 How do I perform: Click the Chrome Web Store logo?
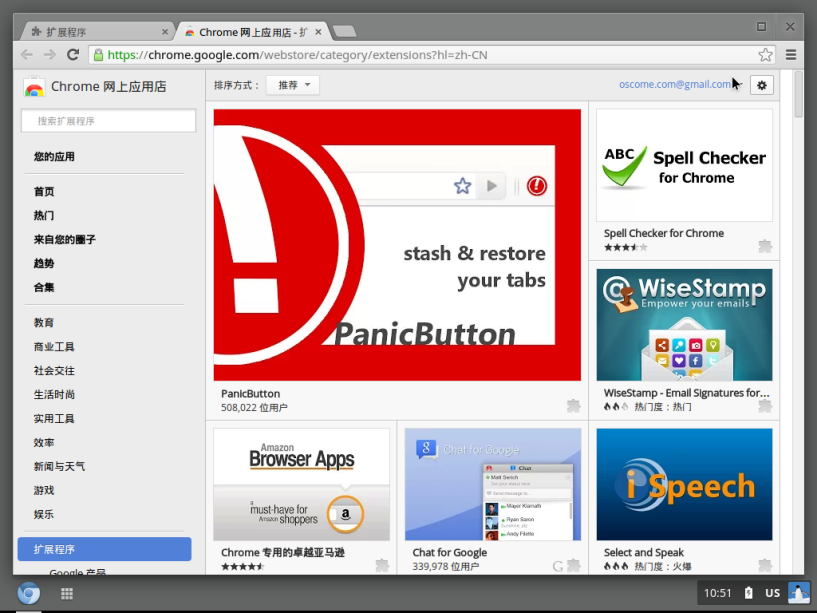pos(34,87)
